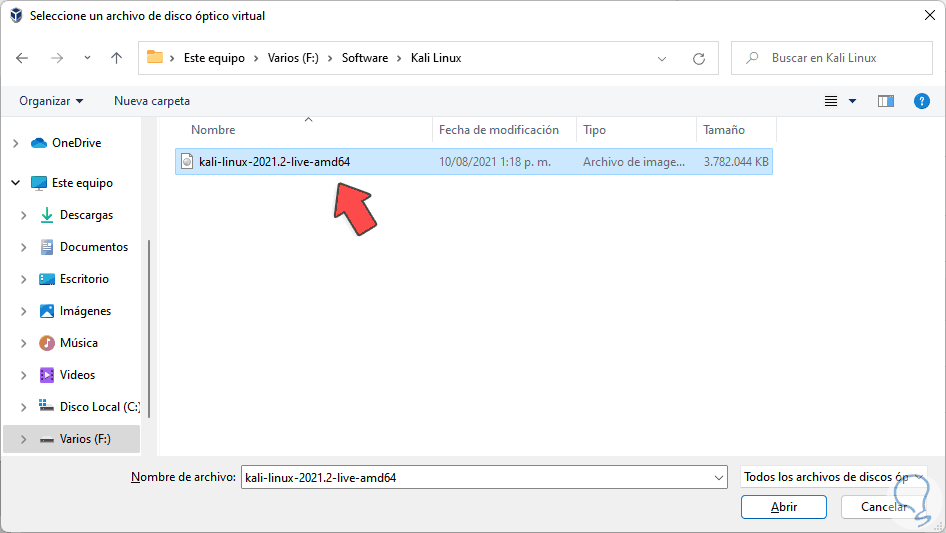
Task: Open Videos in the navigation pane
Action: 77,375
